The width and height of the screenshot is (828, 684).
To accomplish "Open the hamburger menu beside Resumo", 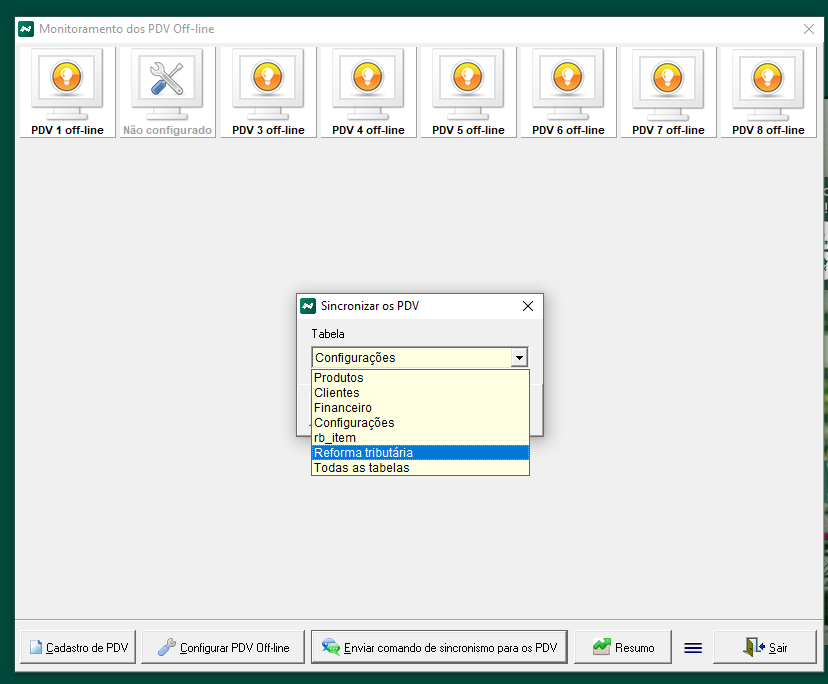I will coord(692,647).
